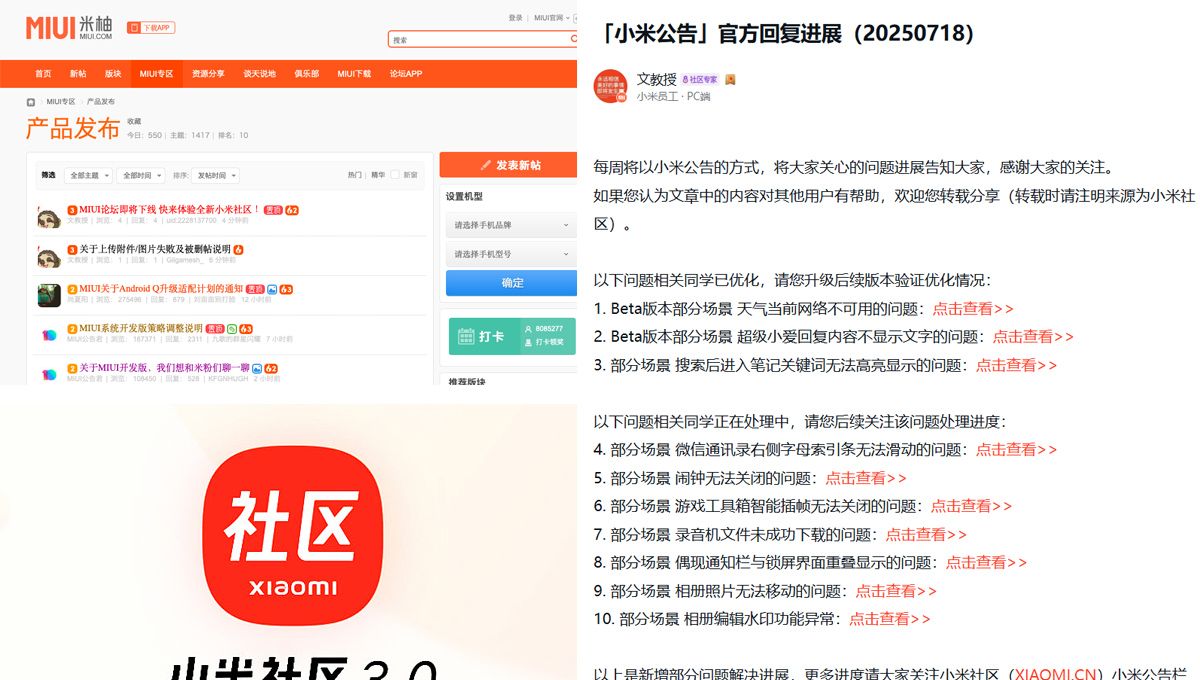Open the 版块 tab
Screen dimensions: 1200x680
pyautogui.click(x=113, y=74)
